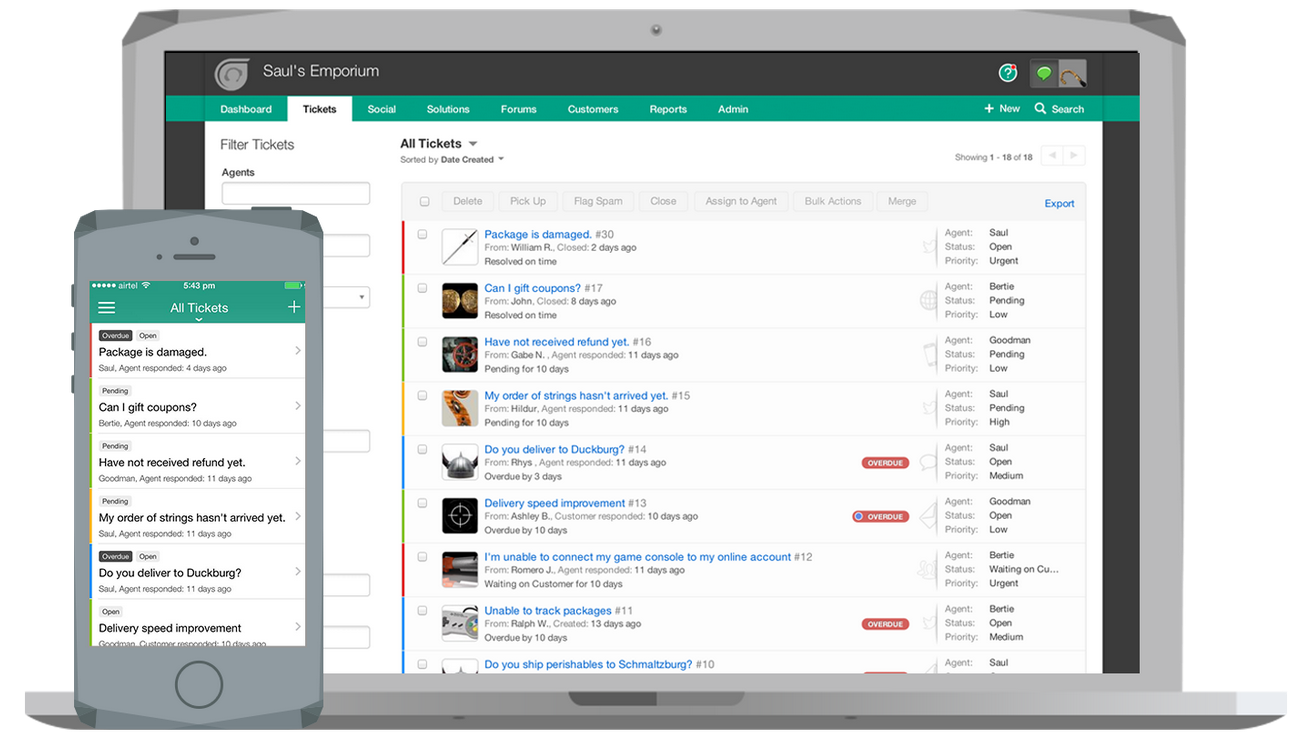1302x732 pixels.
Task: Click the viking helmet thumbnail of ticket #14
Action: 460,462
